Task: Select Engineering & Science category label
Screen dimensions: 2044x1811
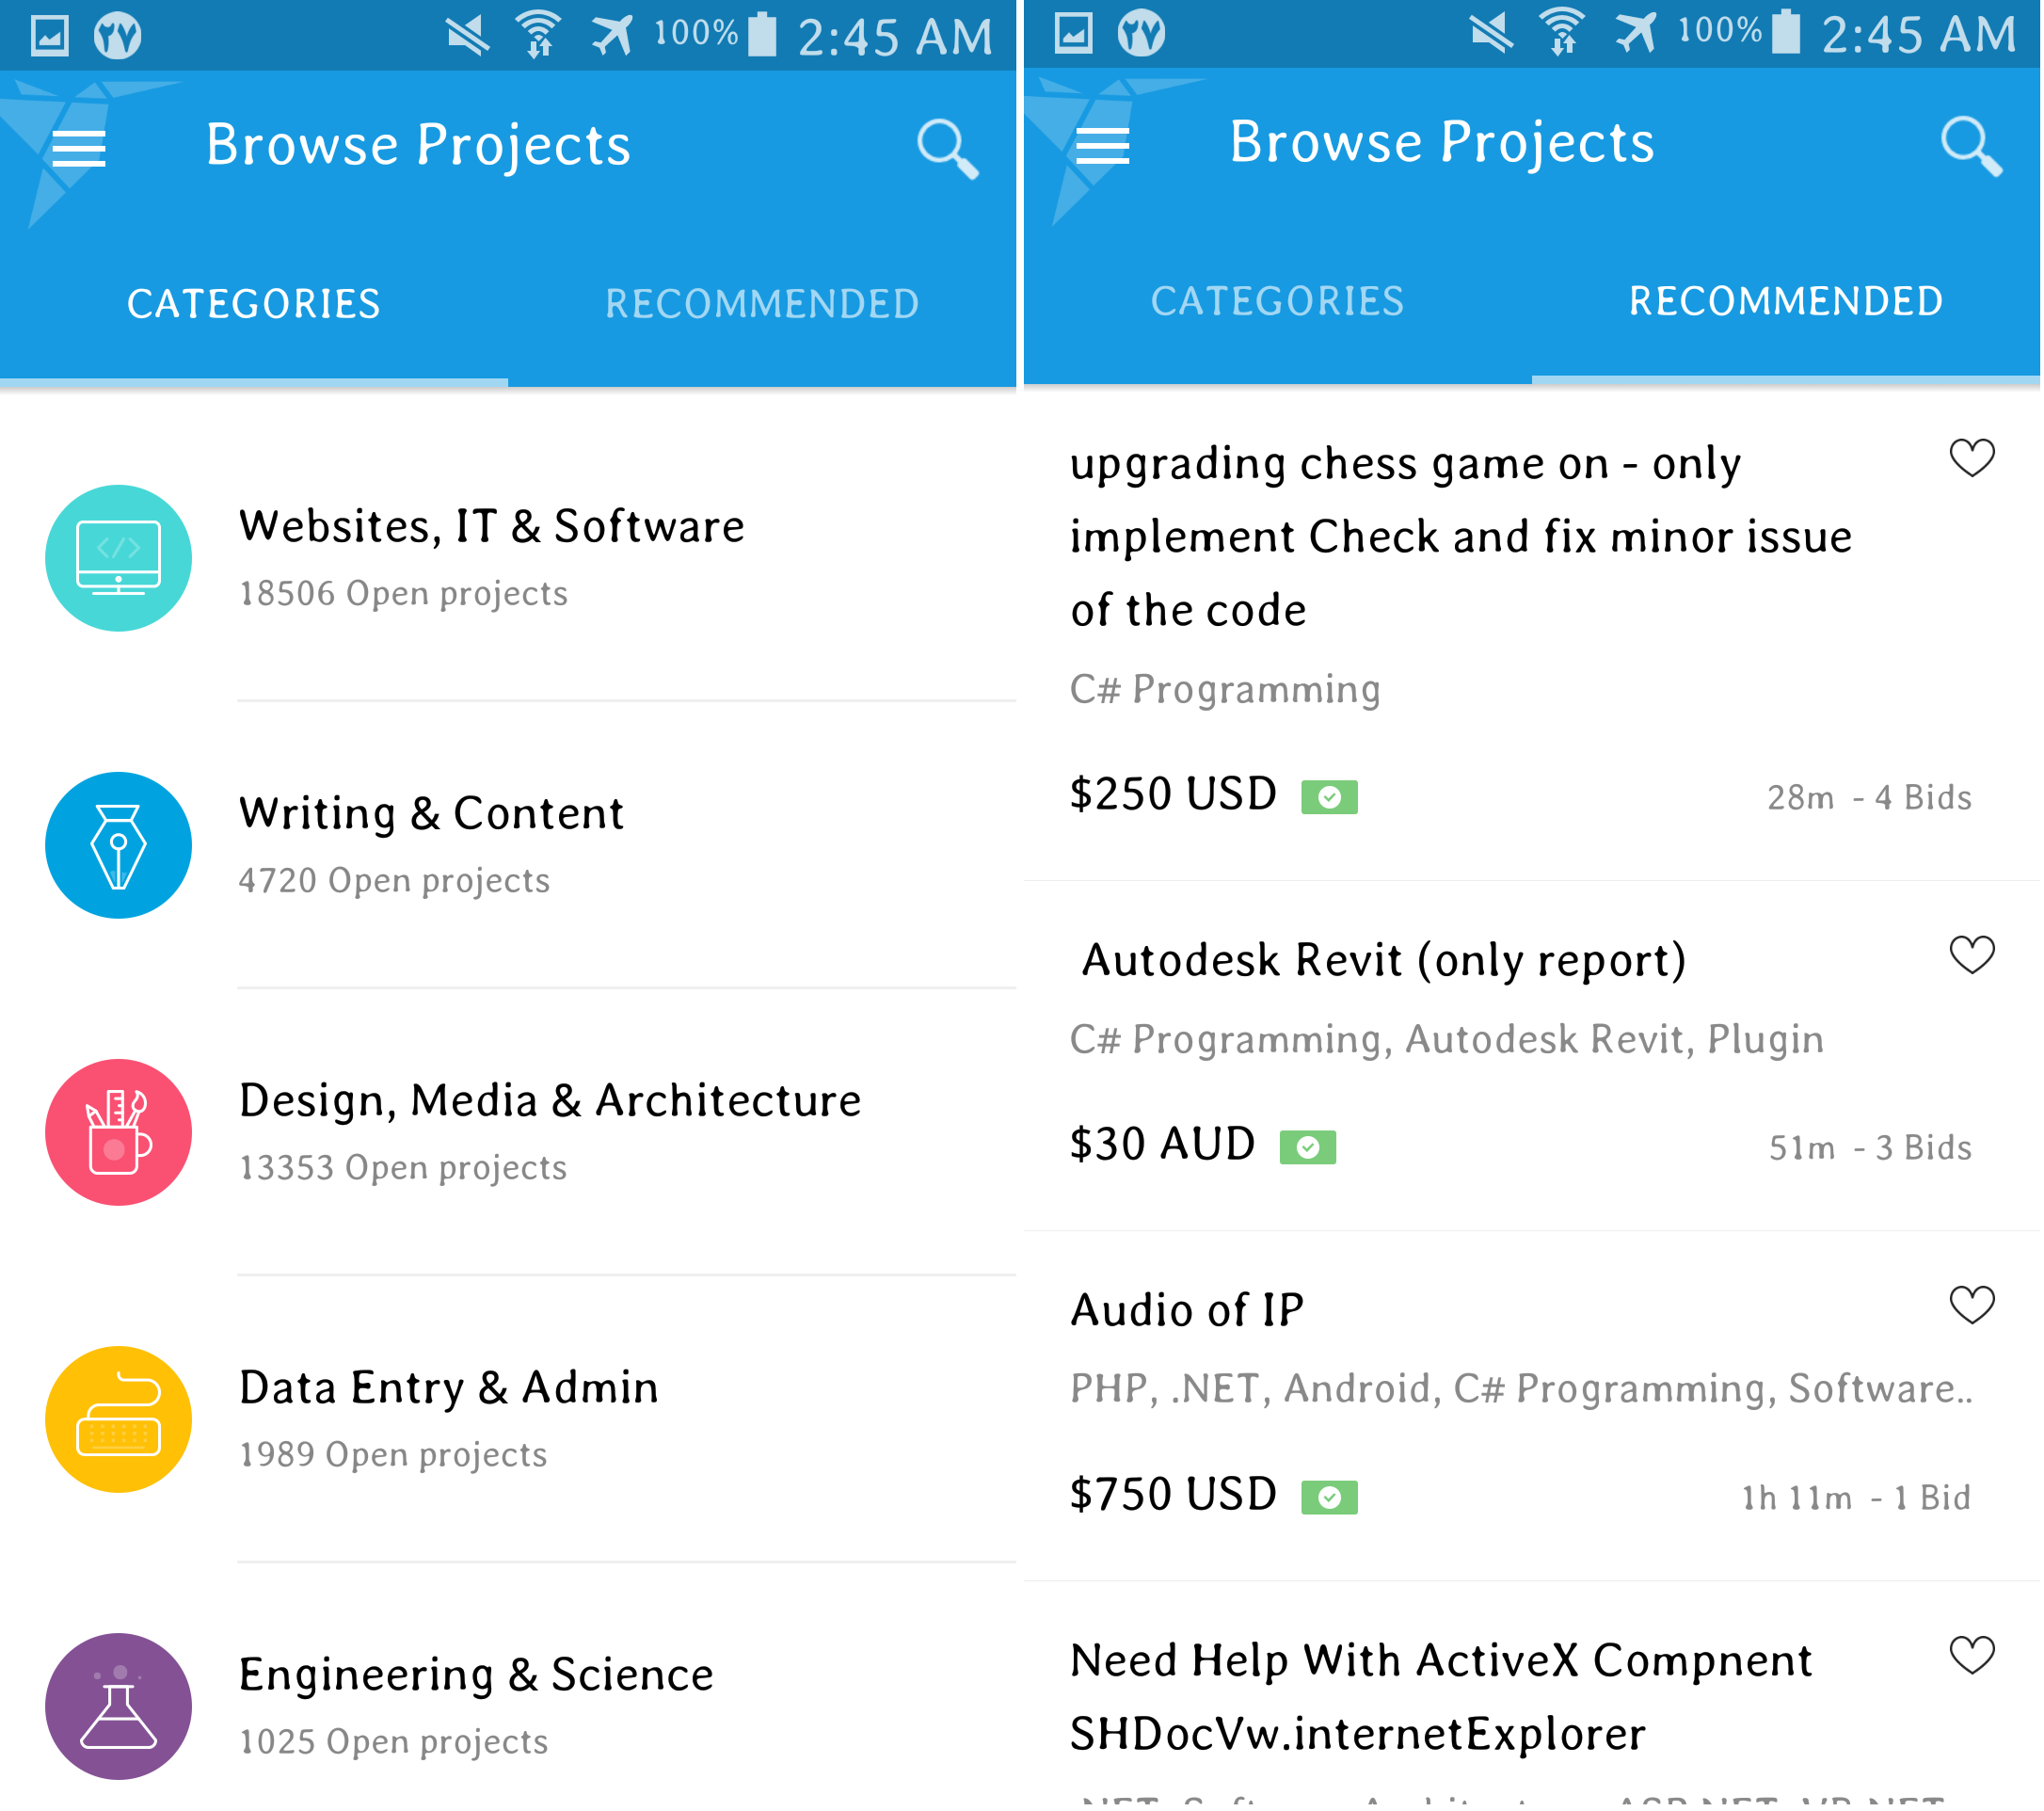Action: coord(476,1674)
